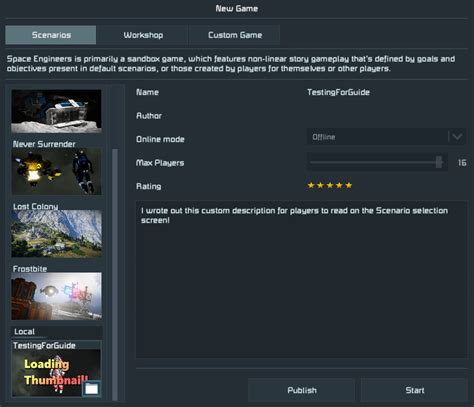Open folder icon on TestingForGuide thumbnail
This screenshot has width=474, height=407.
pos(91,389)
